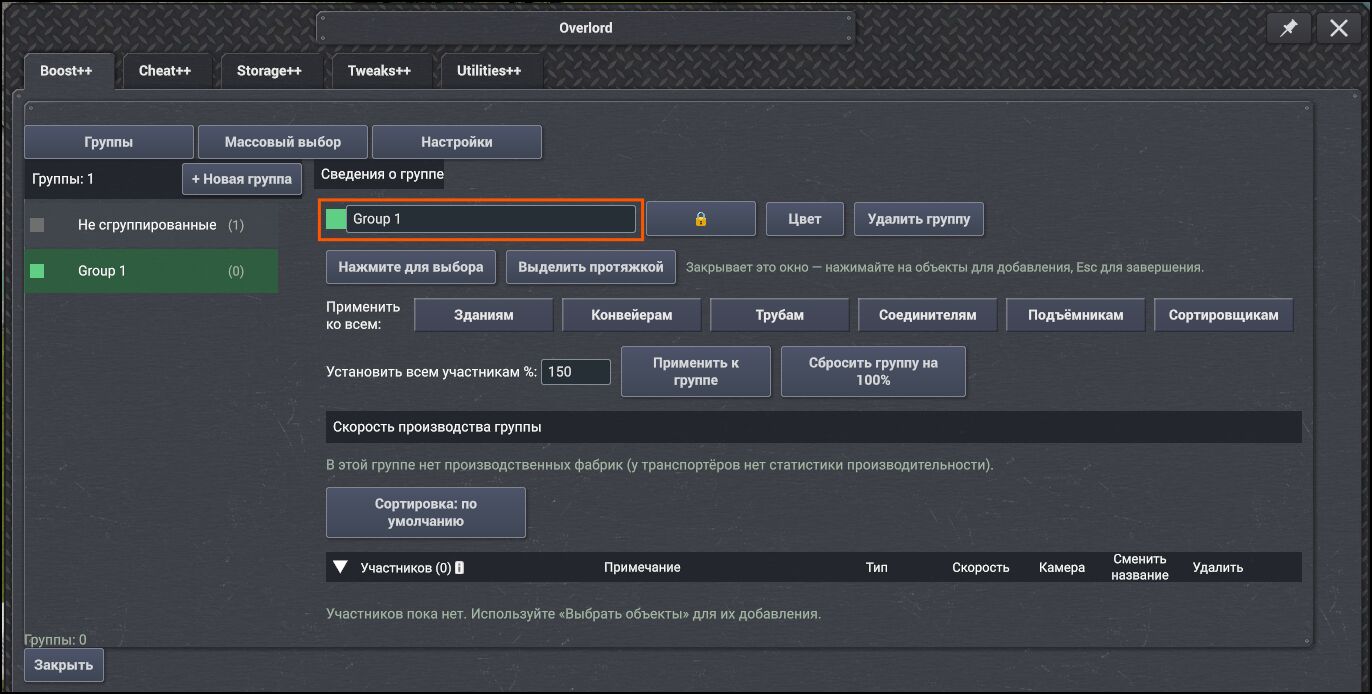Open the Storage++ tab
This screenshot has width=1372, height=694.
tap(269, 71)
